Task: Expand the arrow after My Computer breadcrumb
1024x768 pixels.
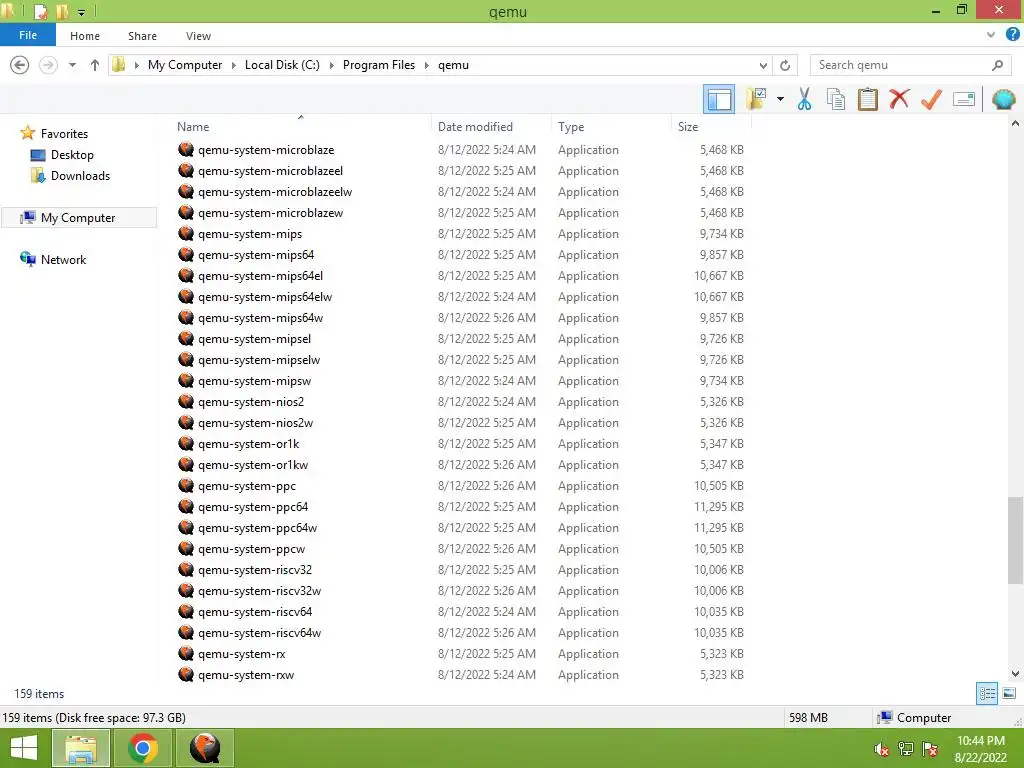Action: [233, 65]
